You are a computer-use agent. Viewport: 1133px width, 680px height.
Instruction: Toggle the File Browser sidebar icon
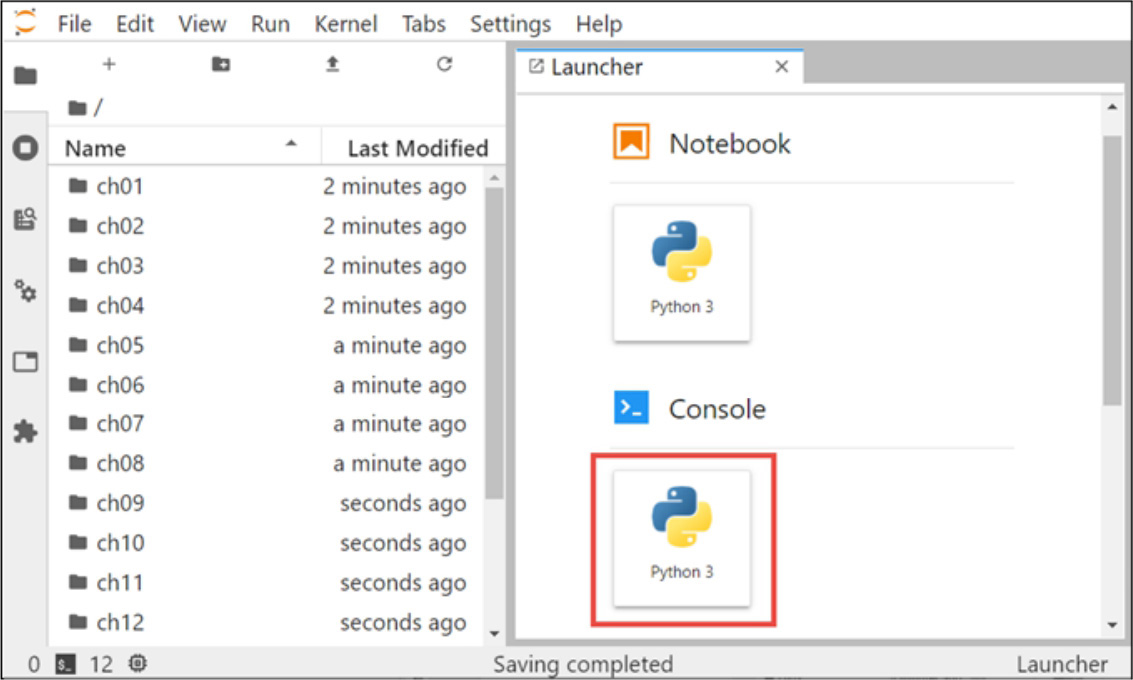tap(25, 76)
